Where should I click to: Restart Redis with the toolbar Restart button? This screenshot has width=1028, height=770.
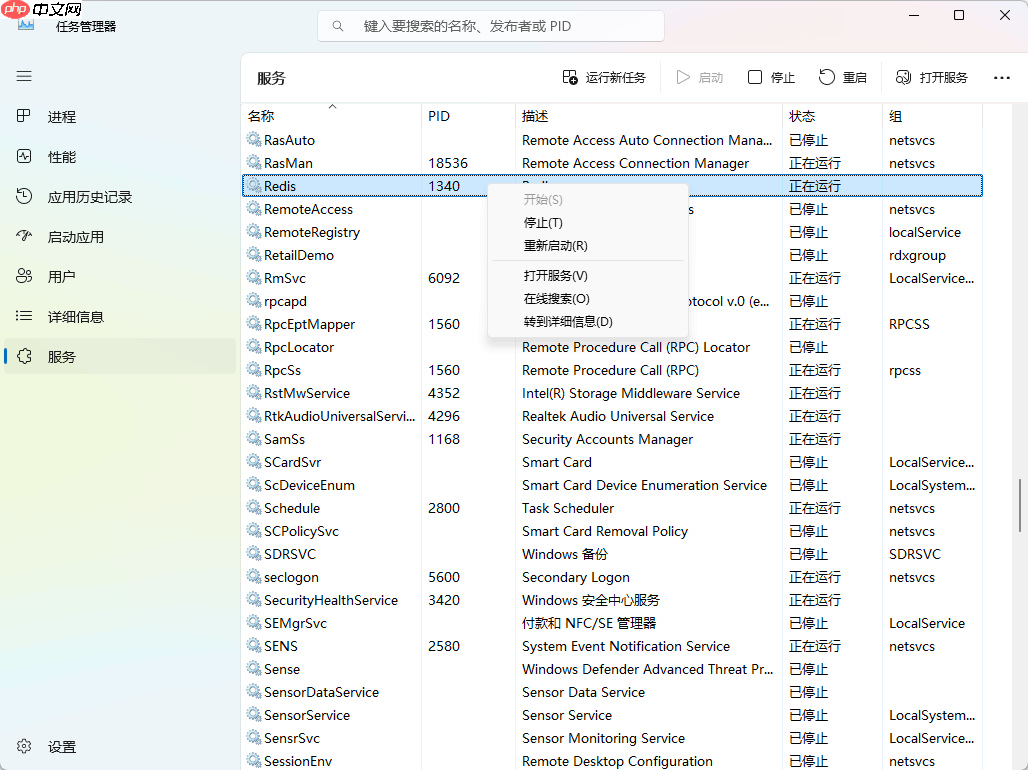point(843,76)
